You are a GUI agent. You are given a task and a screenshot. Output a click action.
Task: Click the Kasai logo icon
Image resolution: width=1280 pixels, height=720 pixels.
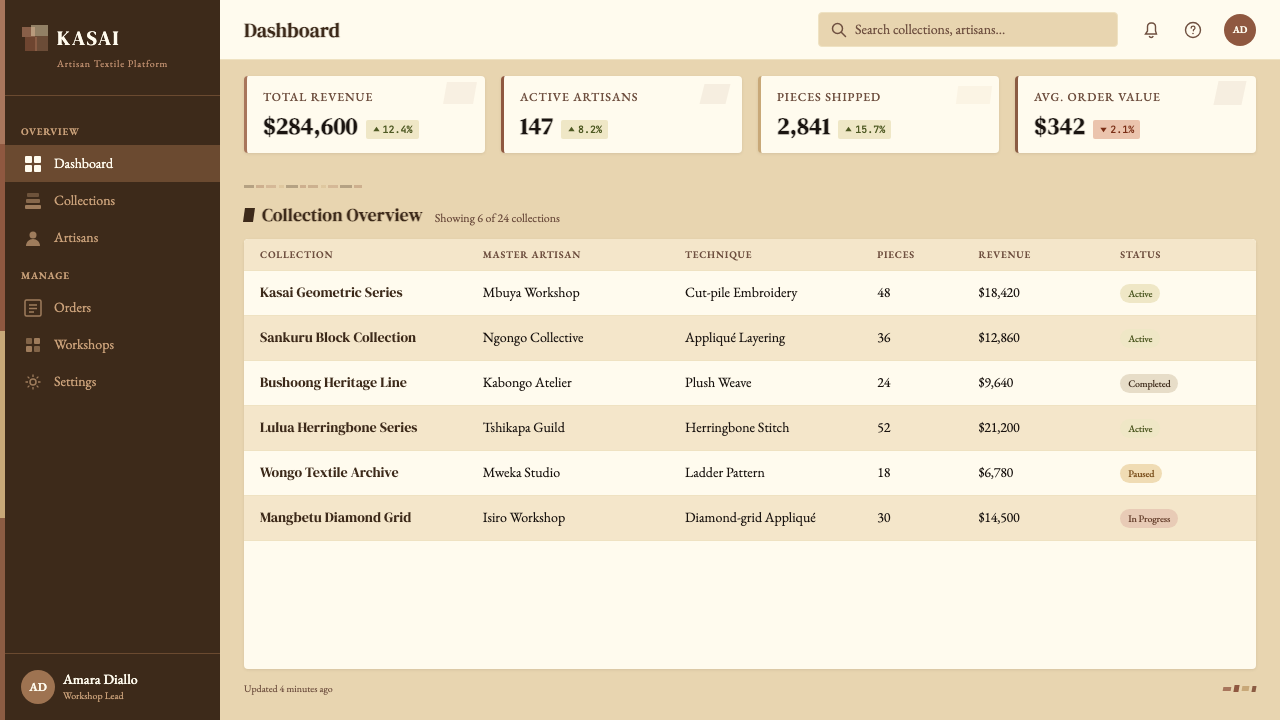[x=35, y=38]
